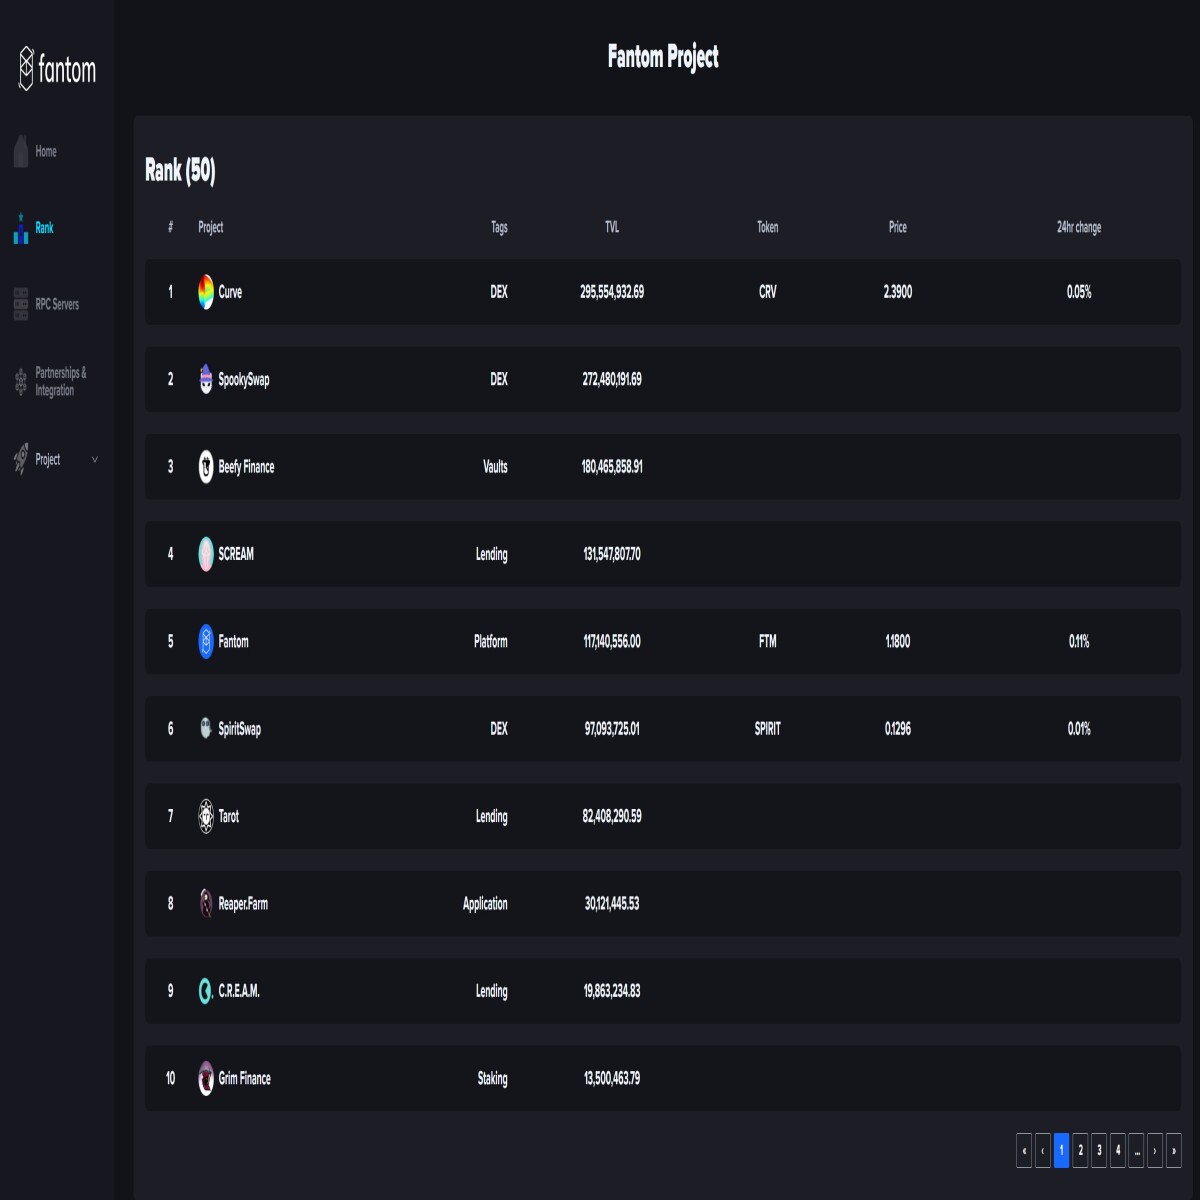Click the Partnerships & Integration icon
The width and height of the screenshot is (1200, 1200).
coord(21,381)
